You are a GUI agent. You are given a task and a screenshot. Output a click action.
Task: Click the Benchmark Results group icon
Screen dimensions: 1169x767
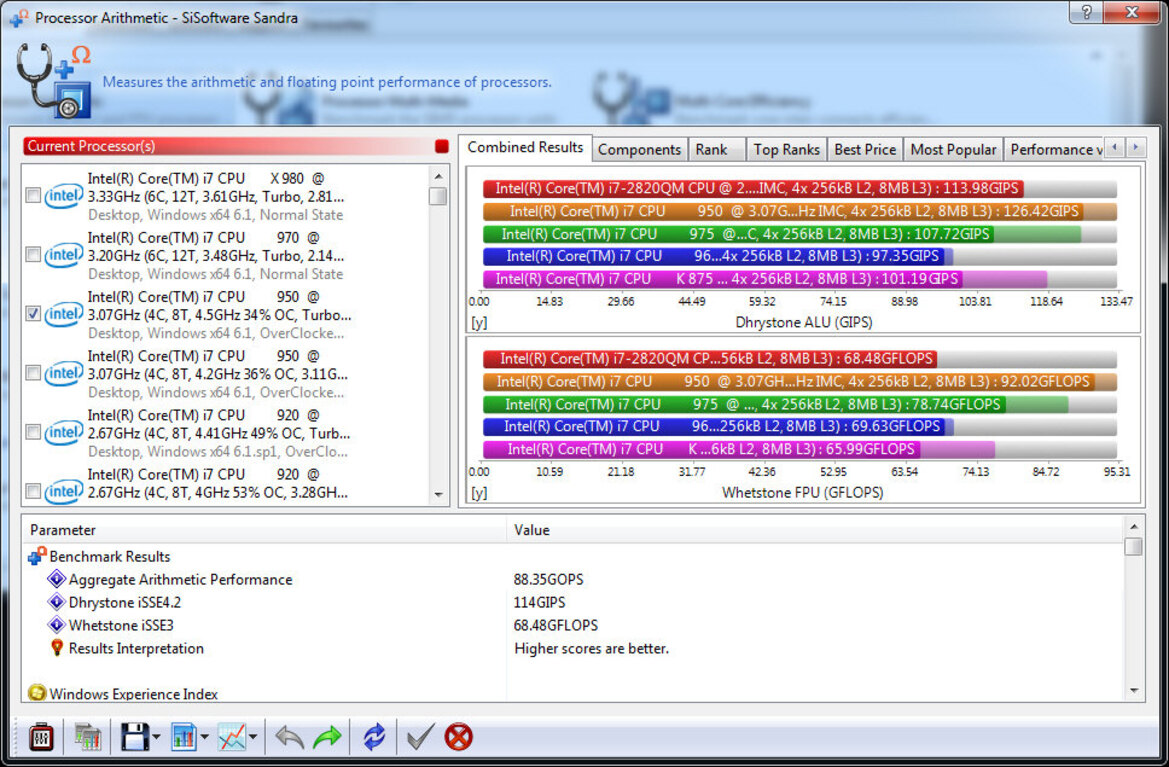37,556
